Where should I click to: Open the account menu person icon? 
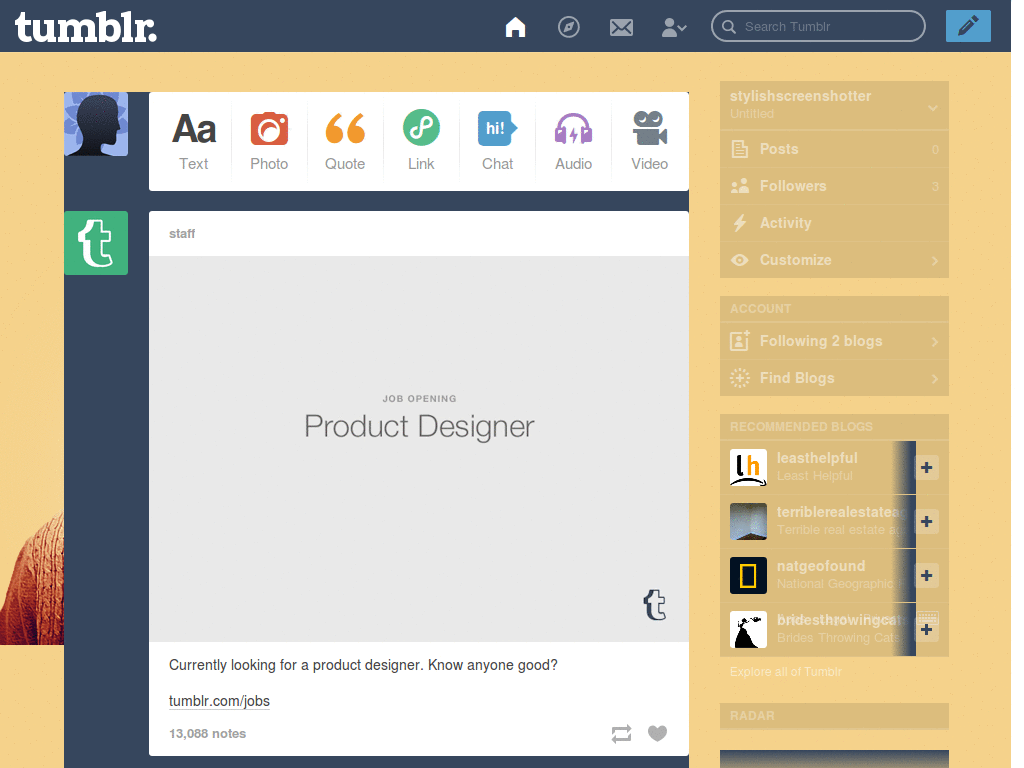click(673, 27)
